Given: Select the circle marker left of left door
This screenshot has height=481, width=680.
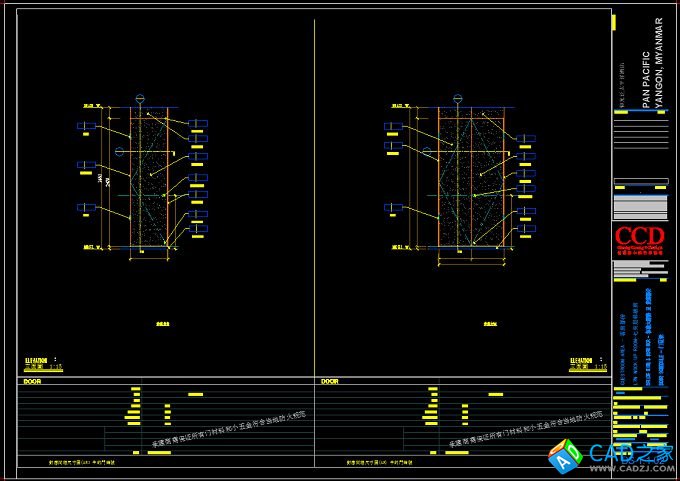Looking at the screenshot, I should point(120,151).
